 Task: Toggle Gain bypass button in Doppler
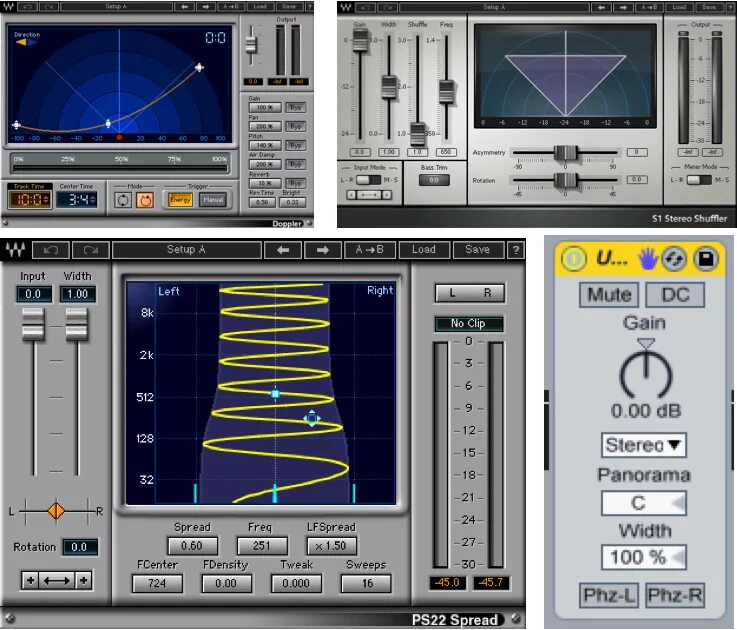296,107
